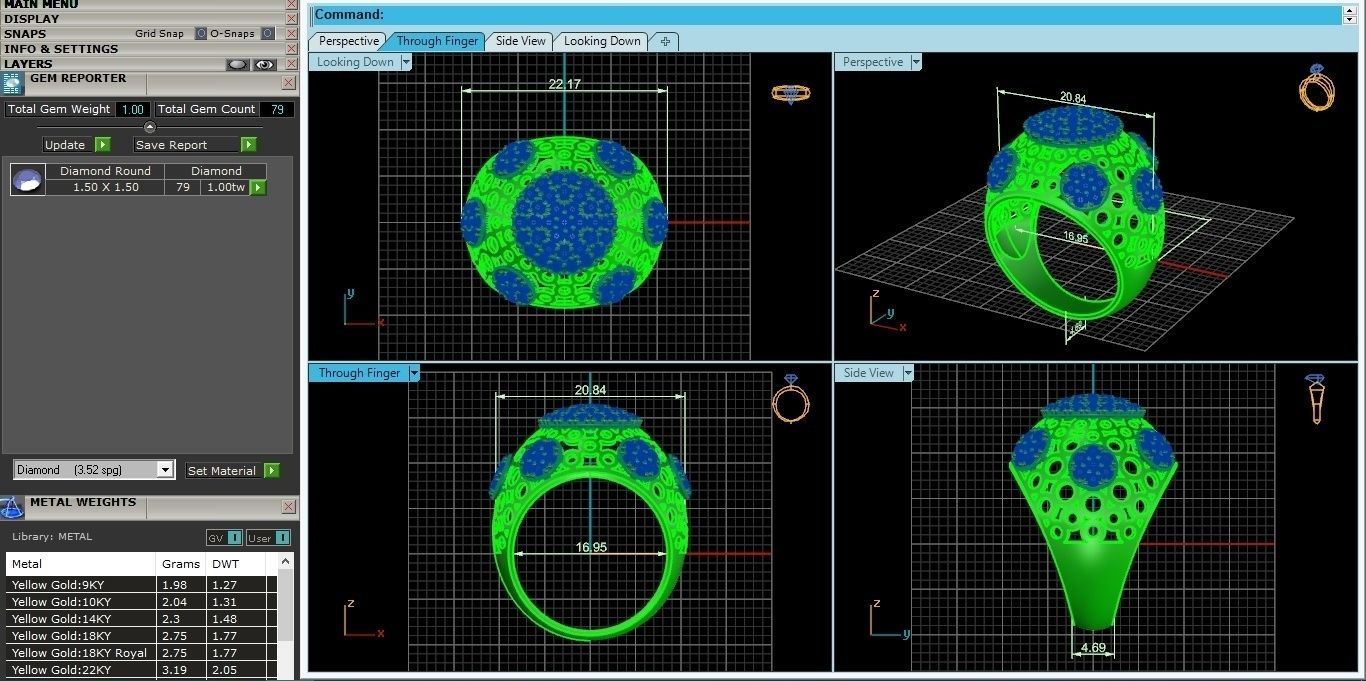The image size is (1366, 681).
Task: Expand the LAYERS panel header
Action: pos(28,64)
